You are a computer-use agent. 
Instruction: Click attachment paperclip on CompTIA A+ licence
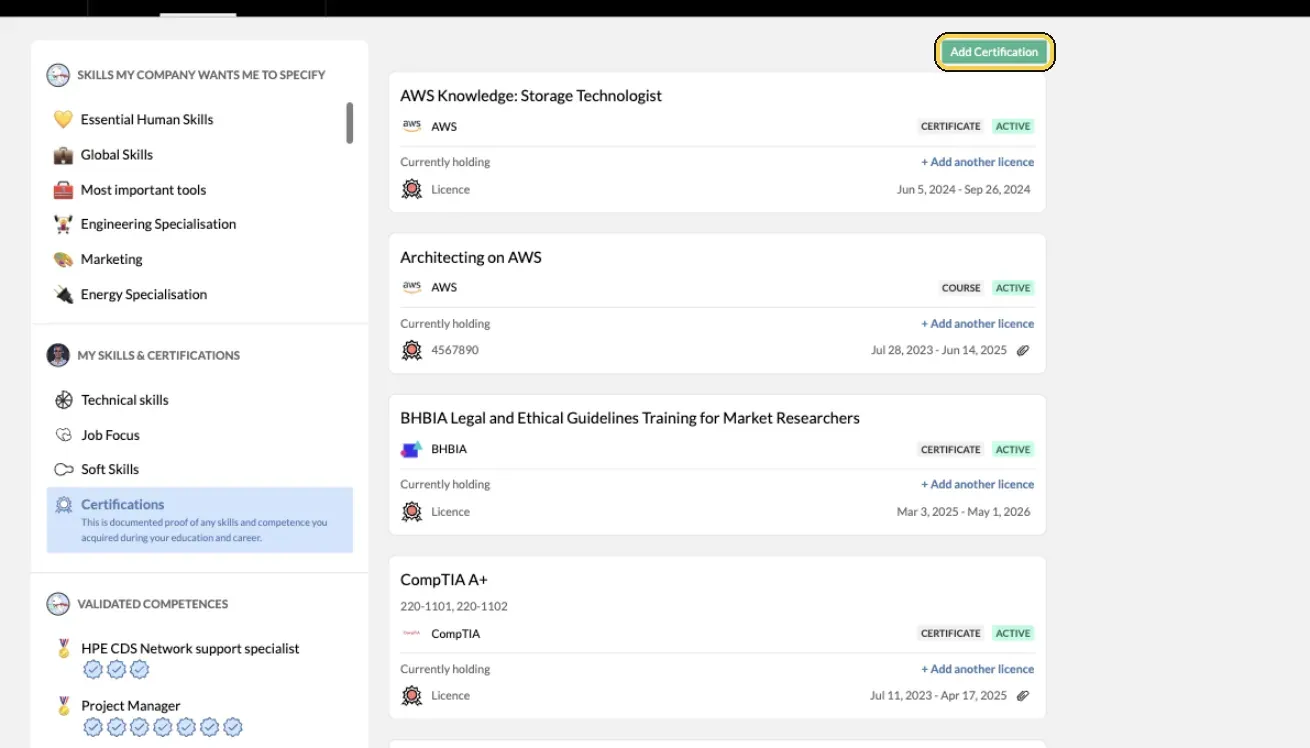point(1023,696)
